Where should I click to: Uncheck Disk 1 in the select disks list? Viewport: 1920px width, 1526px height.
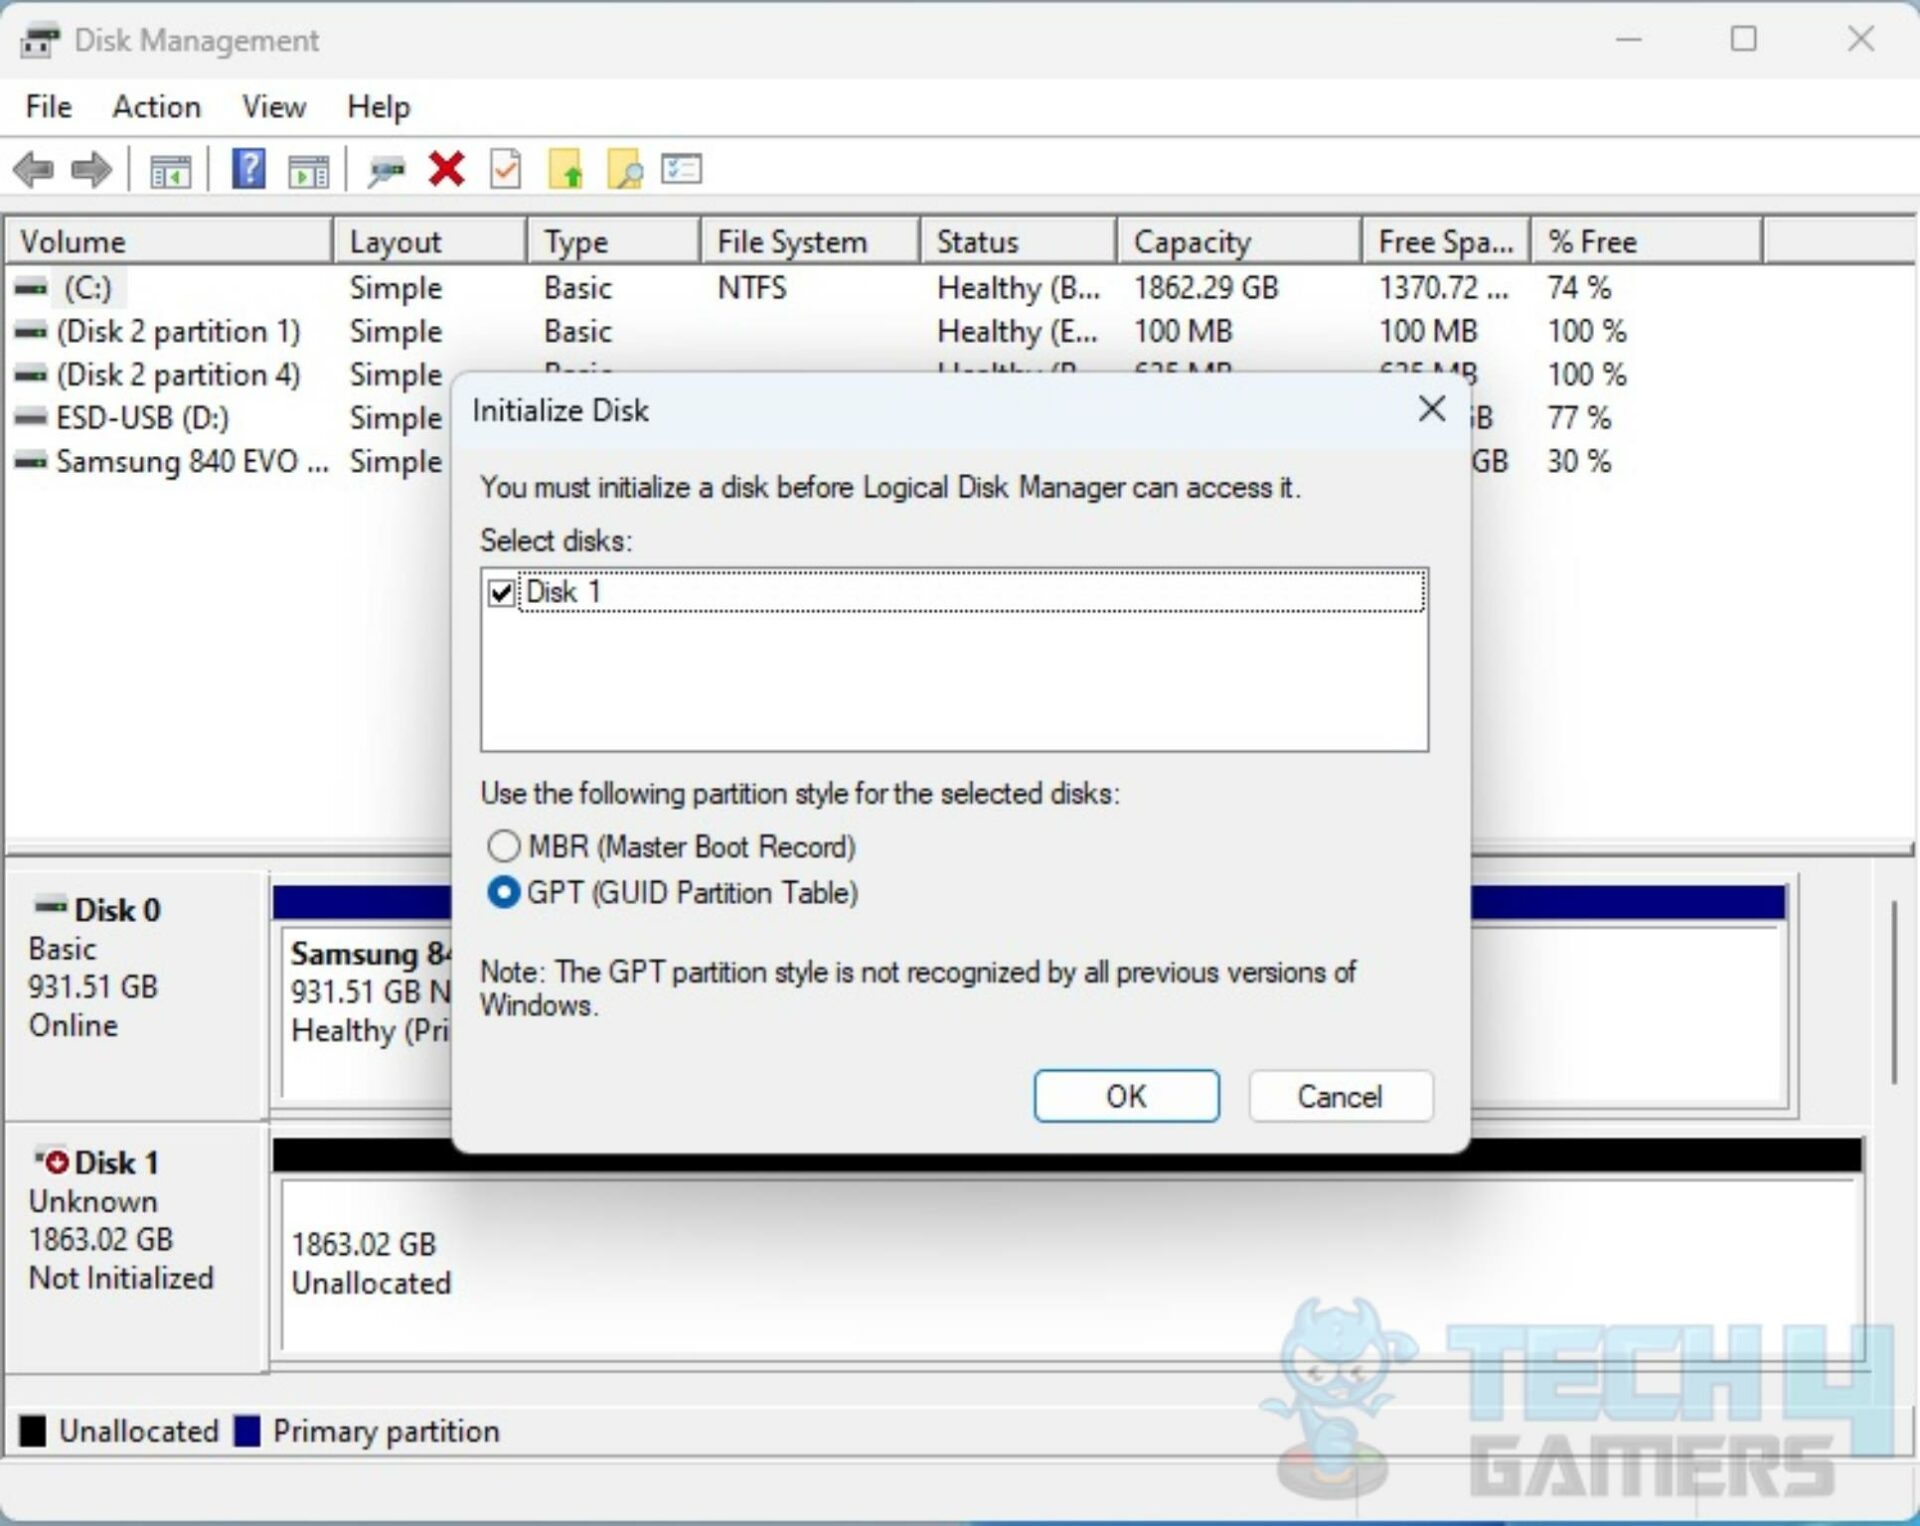(503, 591)
